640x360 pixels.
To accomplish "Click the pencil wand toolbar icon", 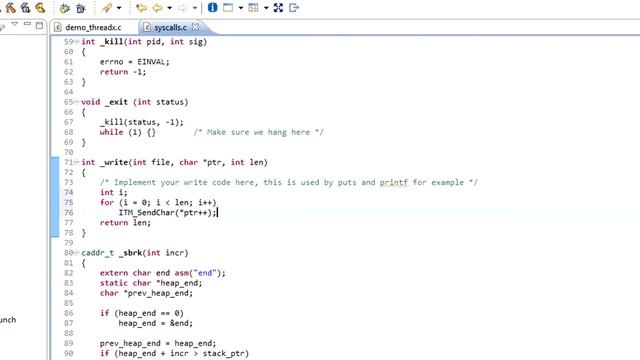I will (x=107, y=8).
